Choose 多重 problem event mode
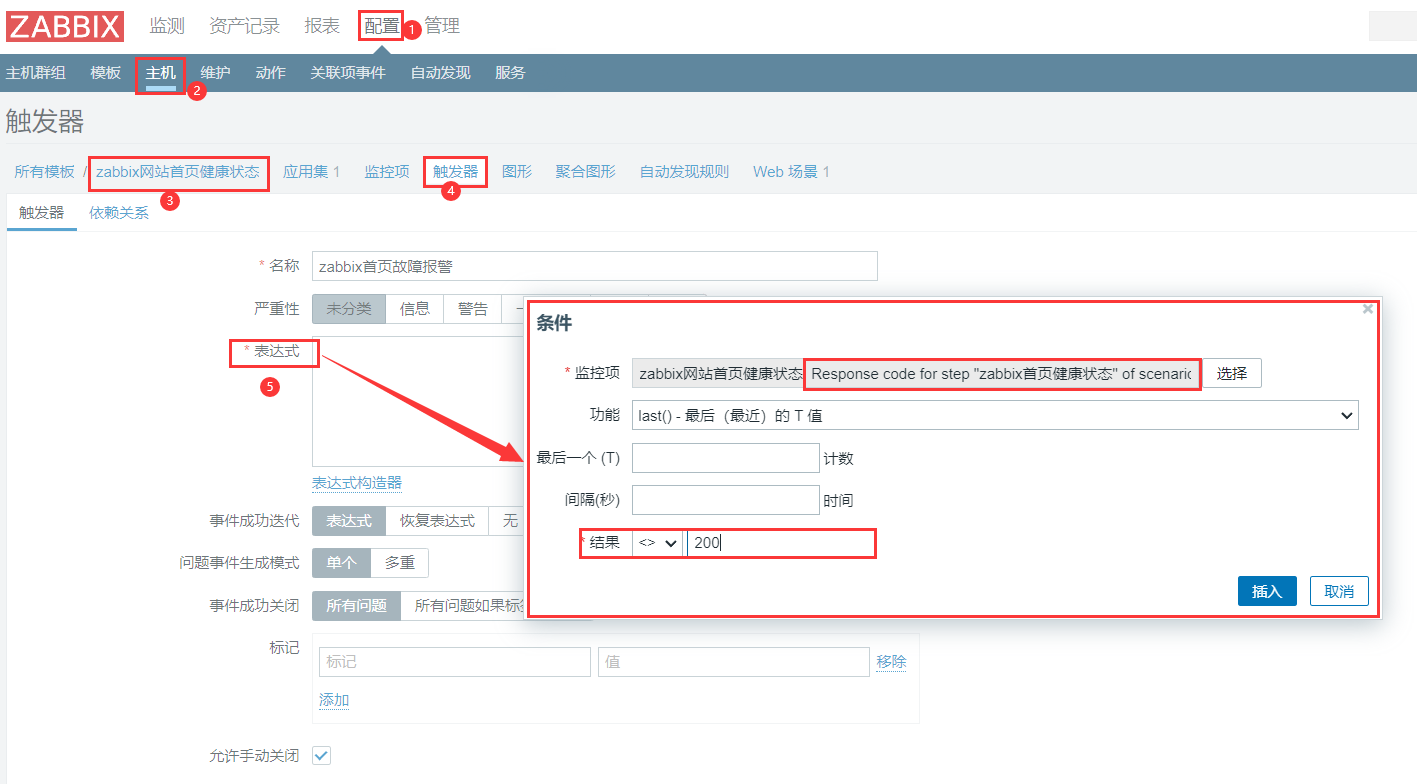1417x784 pixels. tap(400, 563)
